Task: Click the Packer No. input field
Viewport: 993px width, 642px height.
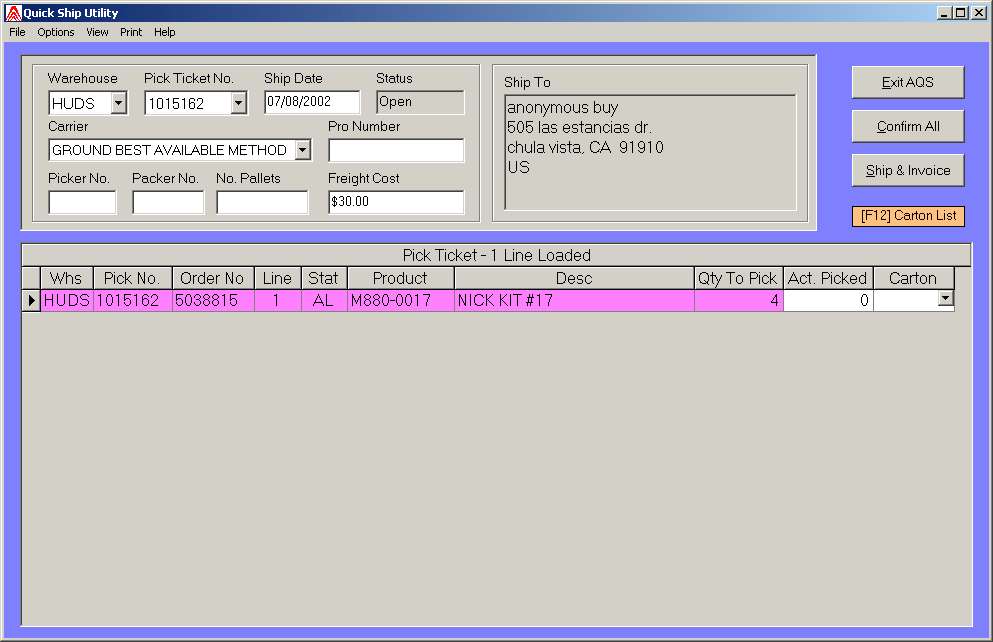Action: click(x=168, y=203)
